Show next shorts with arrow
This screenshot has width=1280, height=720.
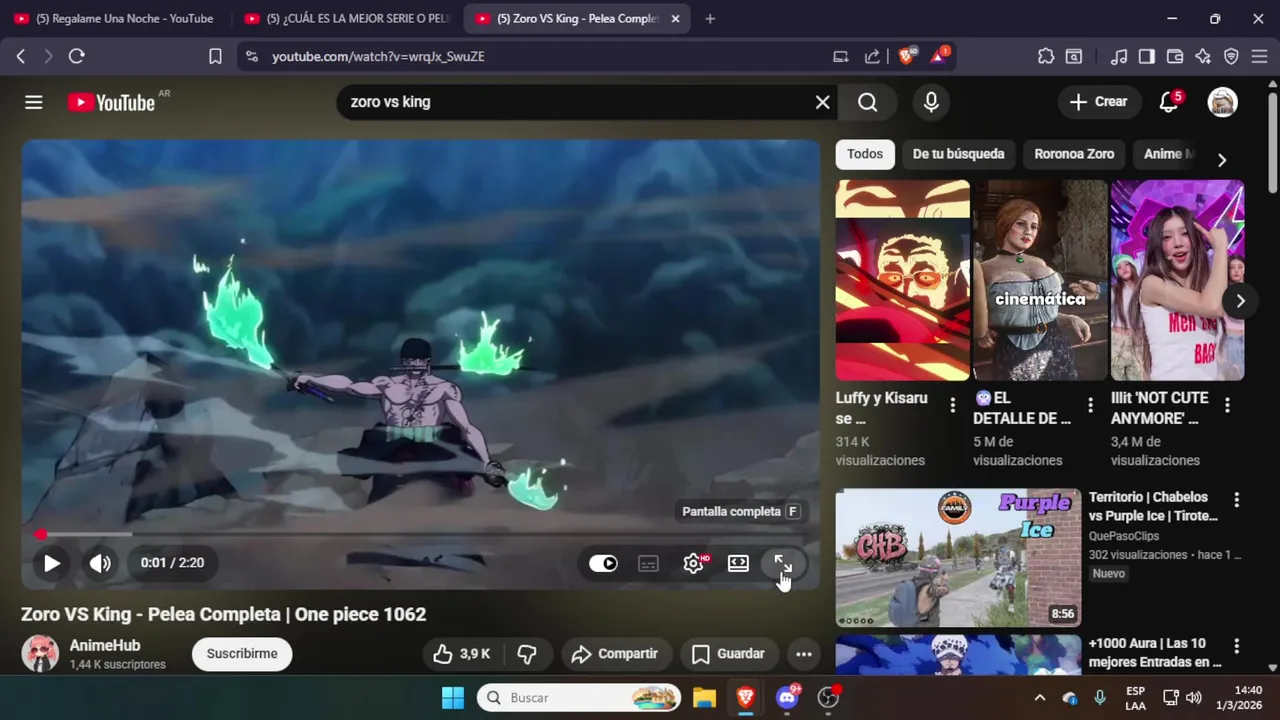1240,301
